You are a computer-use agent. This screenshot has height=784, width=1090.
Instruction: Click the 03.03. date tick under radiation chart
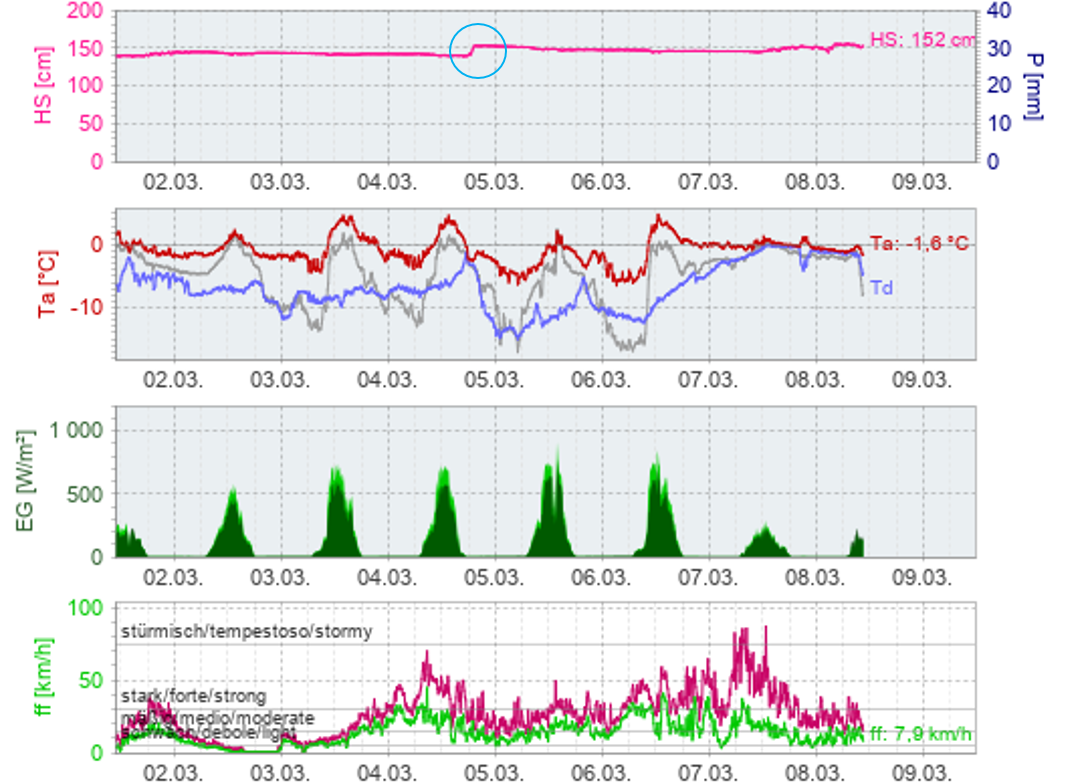tap(280, 578)
